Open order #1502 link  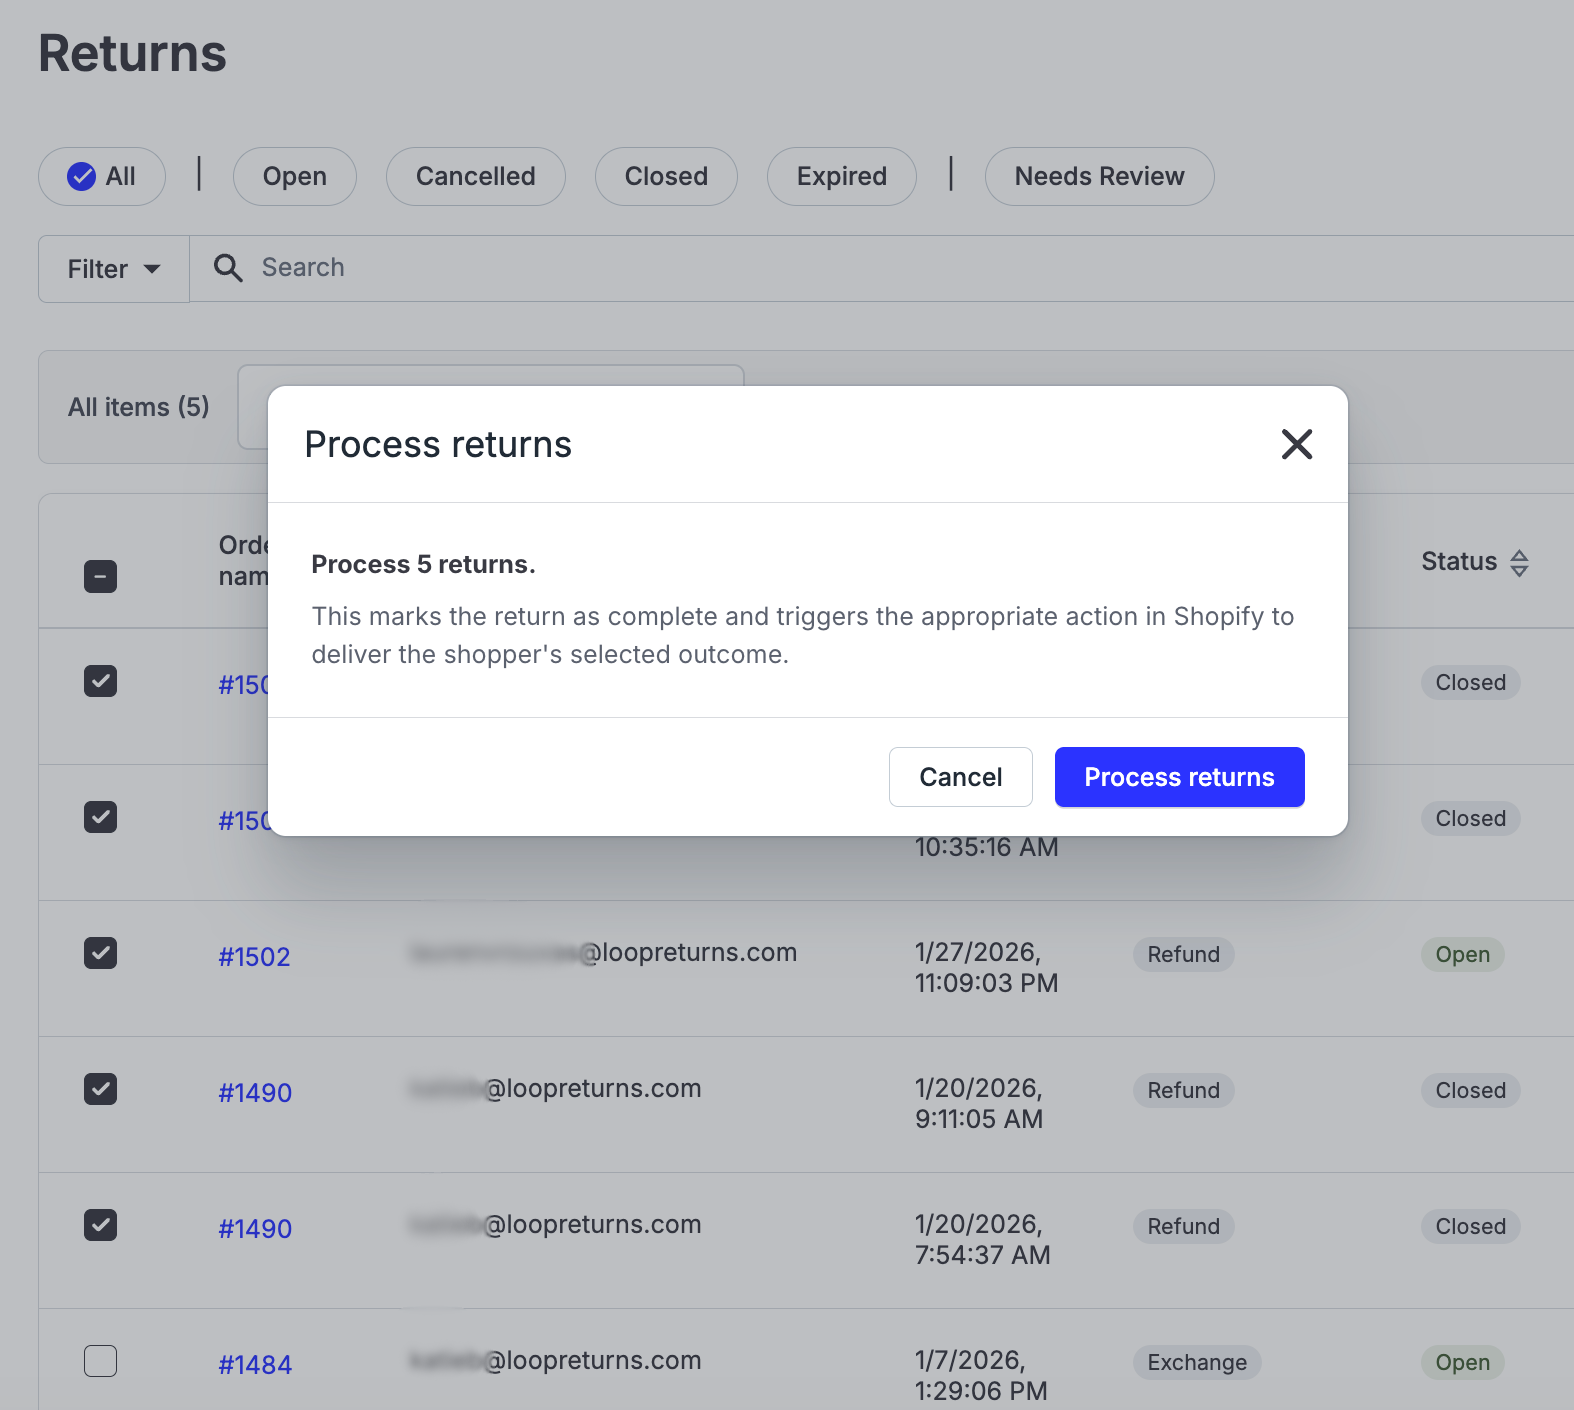click(x=254, y=957)
